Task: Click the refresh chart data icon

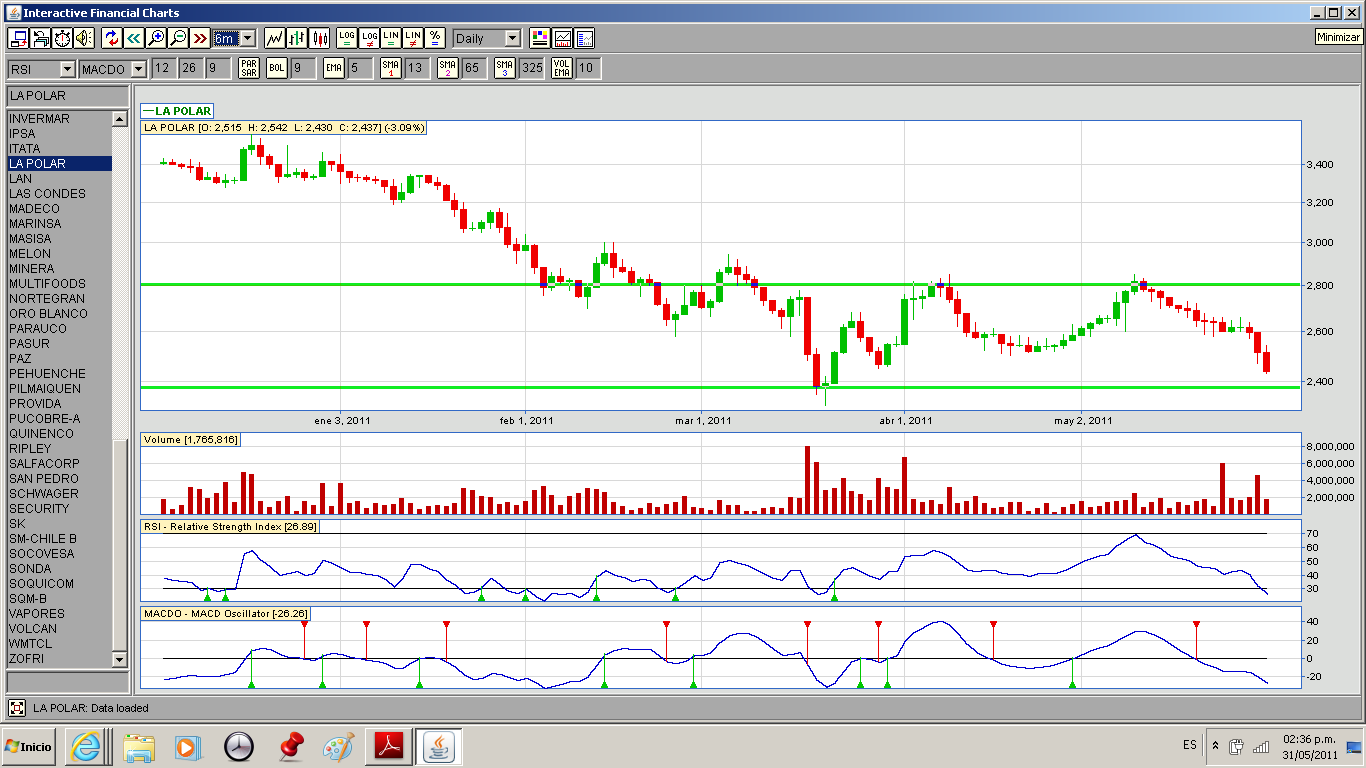Action: pos(111,38)
